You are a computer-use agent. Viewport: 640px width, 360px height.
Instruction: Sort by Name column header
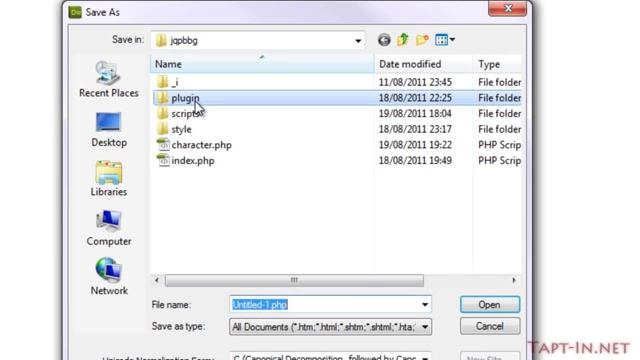[262, 64]
